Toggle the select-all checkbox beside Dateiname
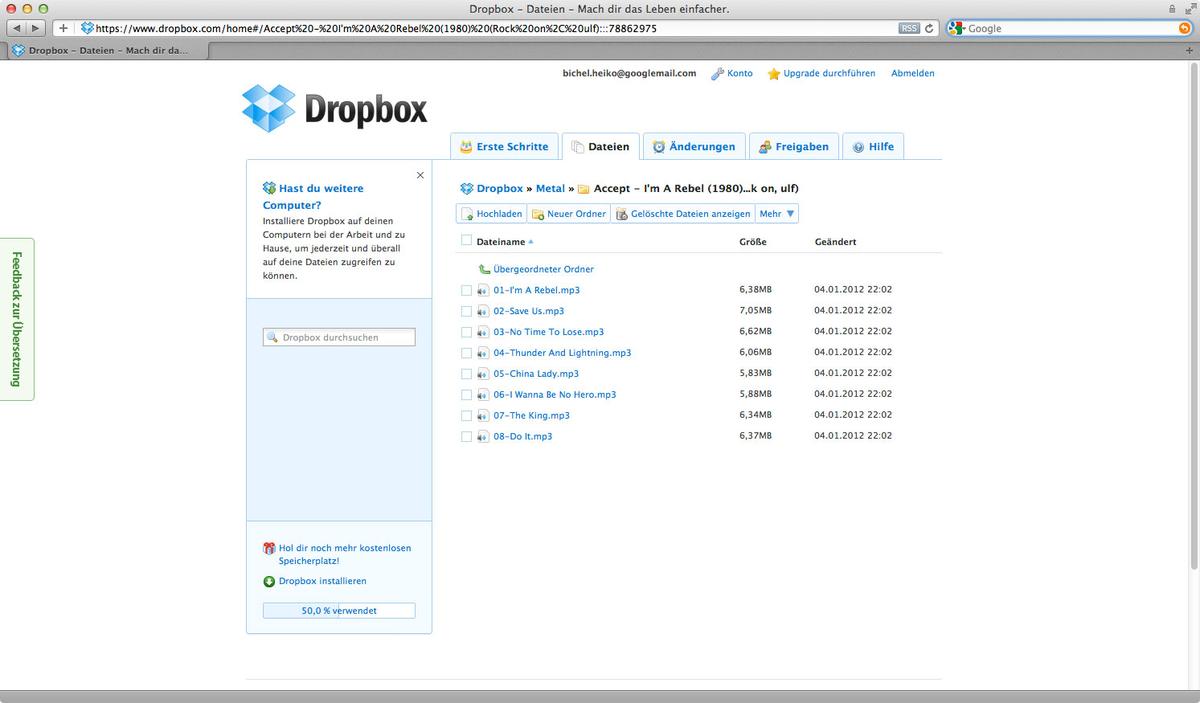The height and width of the screenshot is (703, 1200). pos(466,240)
